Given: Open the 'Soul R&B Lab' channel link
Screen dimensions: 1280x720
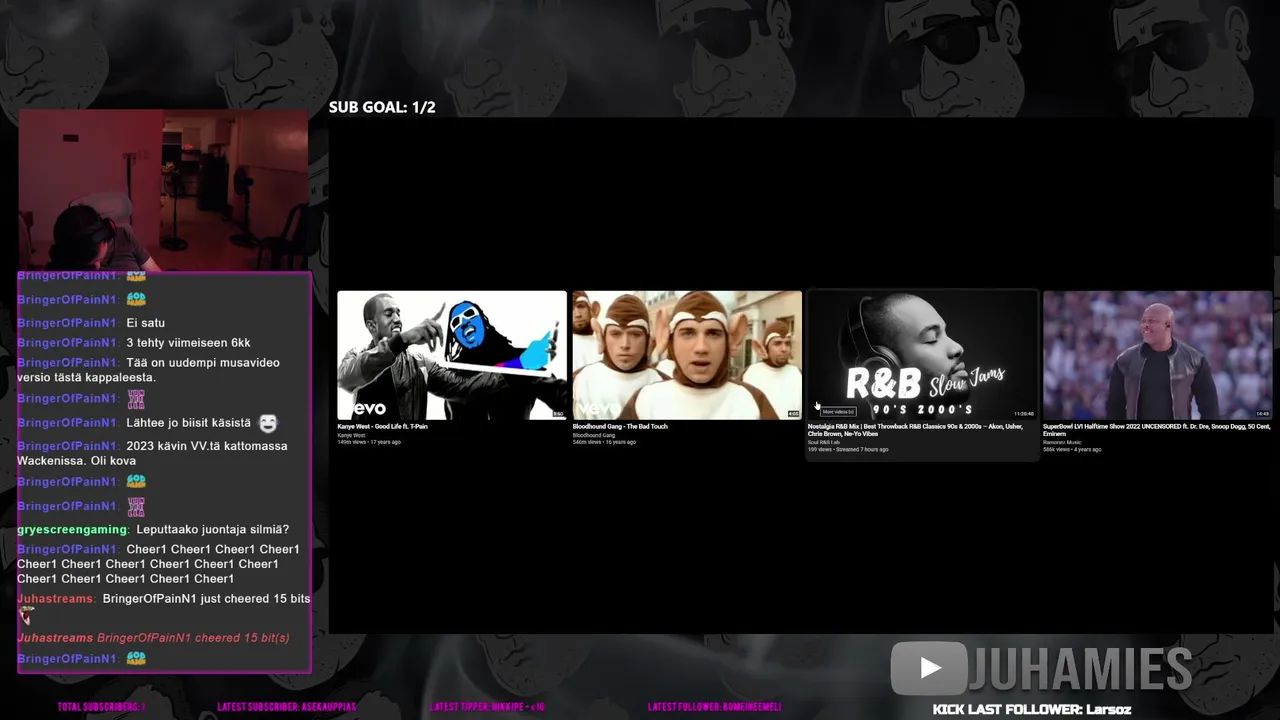Looking at the screenshot, I should tap(824, 442).
